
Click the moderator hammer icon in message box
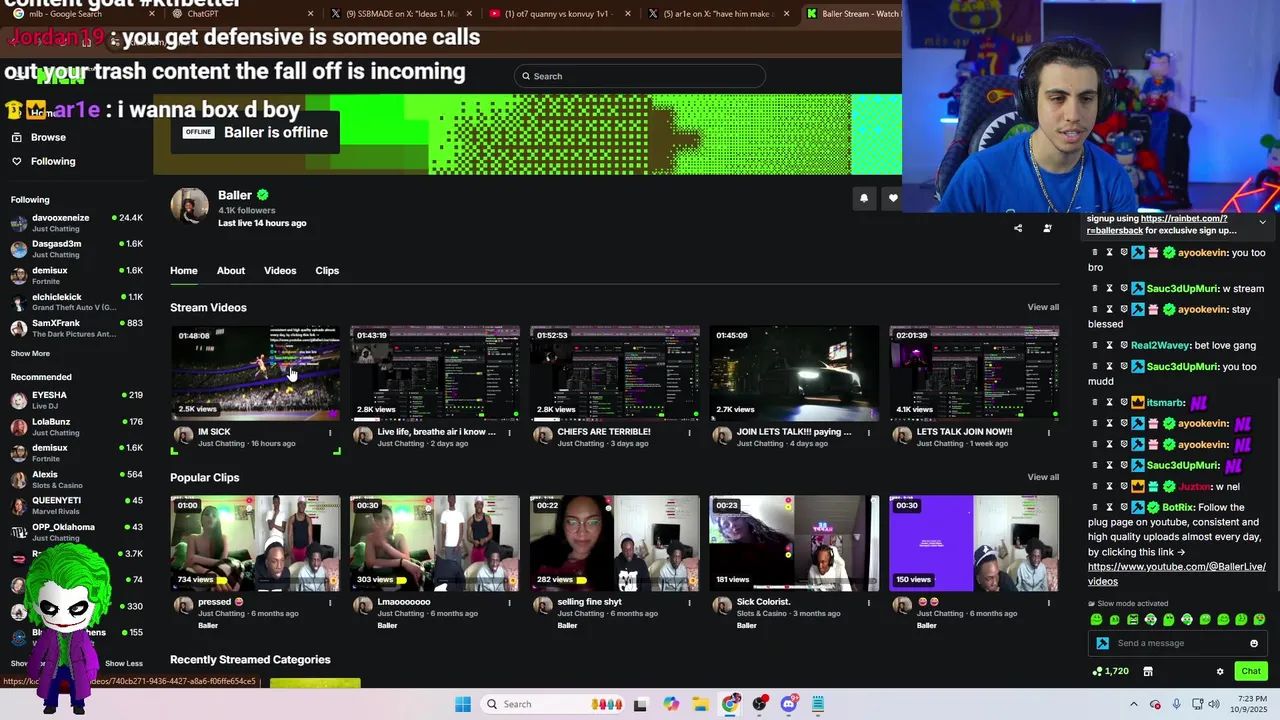coord(1102,643)
